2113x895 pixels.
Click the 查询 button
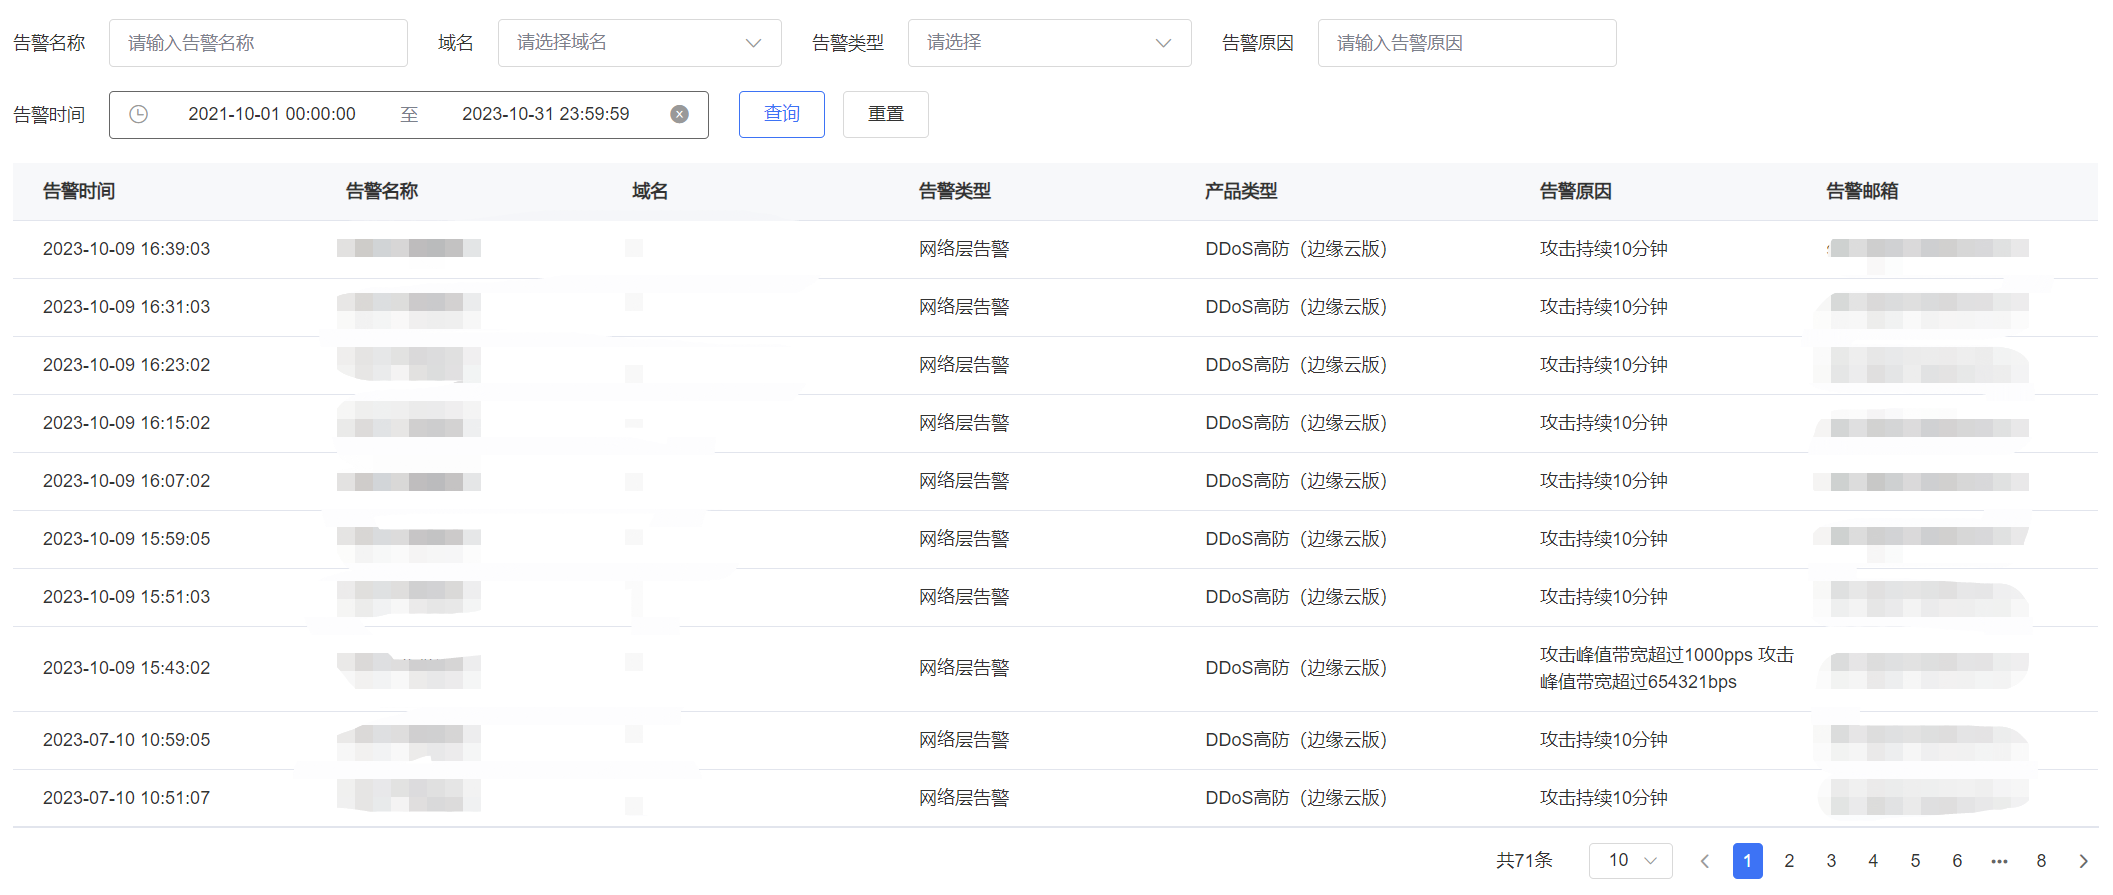(x=781, y=114)
